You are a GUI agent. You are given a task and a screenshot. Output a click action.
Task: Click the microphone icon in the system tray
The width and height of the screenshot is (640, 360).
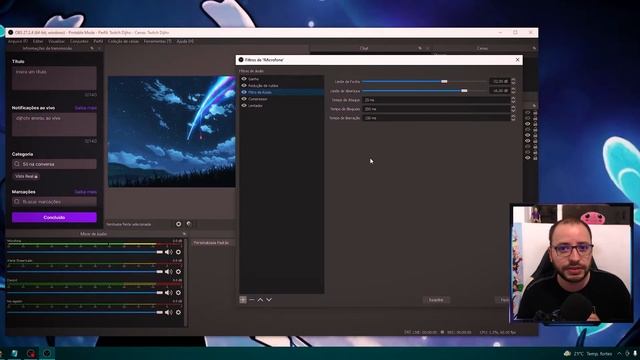point(635,353)
